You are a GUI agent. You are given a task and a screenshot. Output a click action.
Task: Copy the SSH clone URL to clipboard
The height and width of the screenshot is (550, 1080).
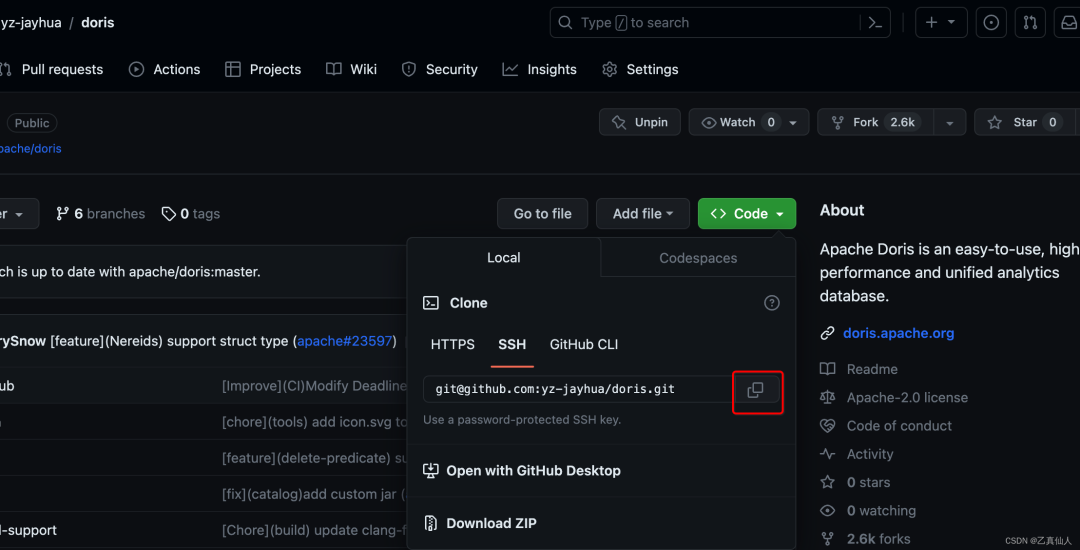point(756,390)
